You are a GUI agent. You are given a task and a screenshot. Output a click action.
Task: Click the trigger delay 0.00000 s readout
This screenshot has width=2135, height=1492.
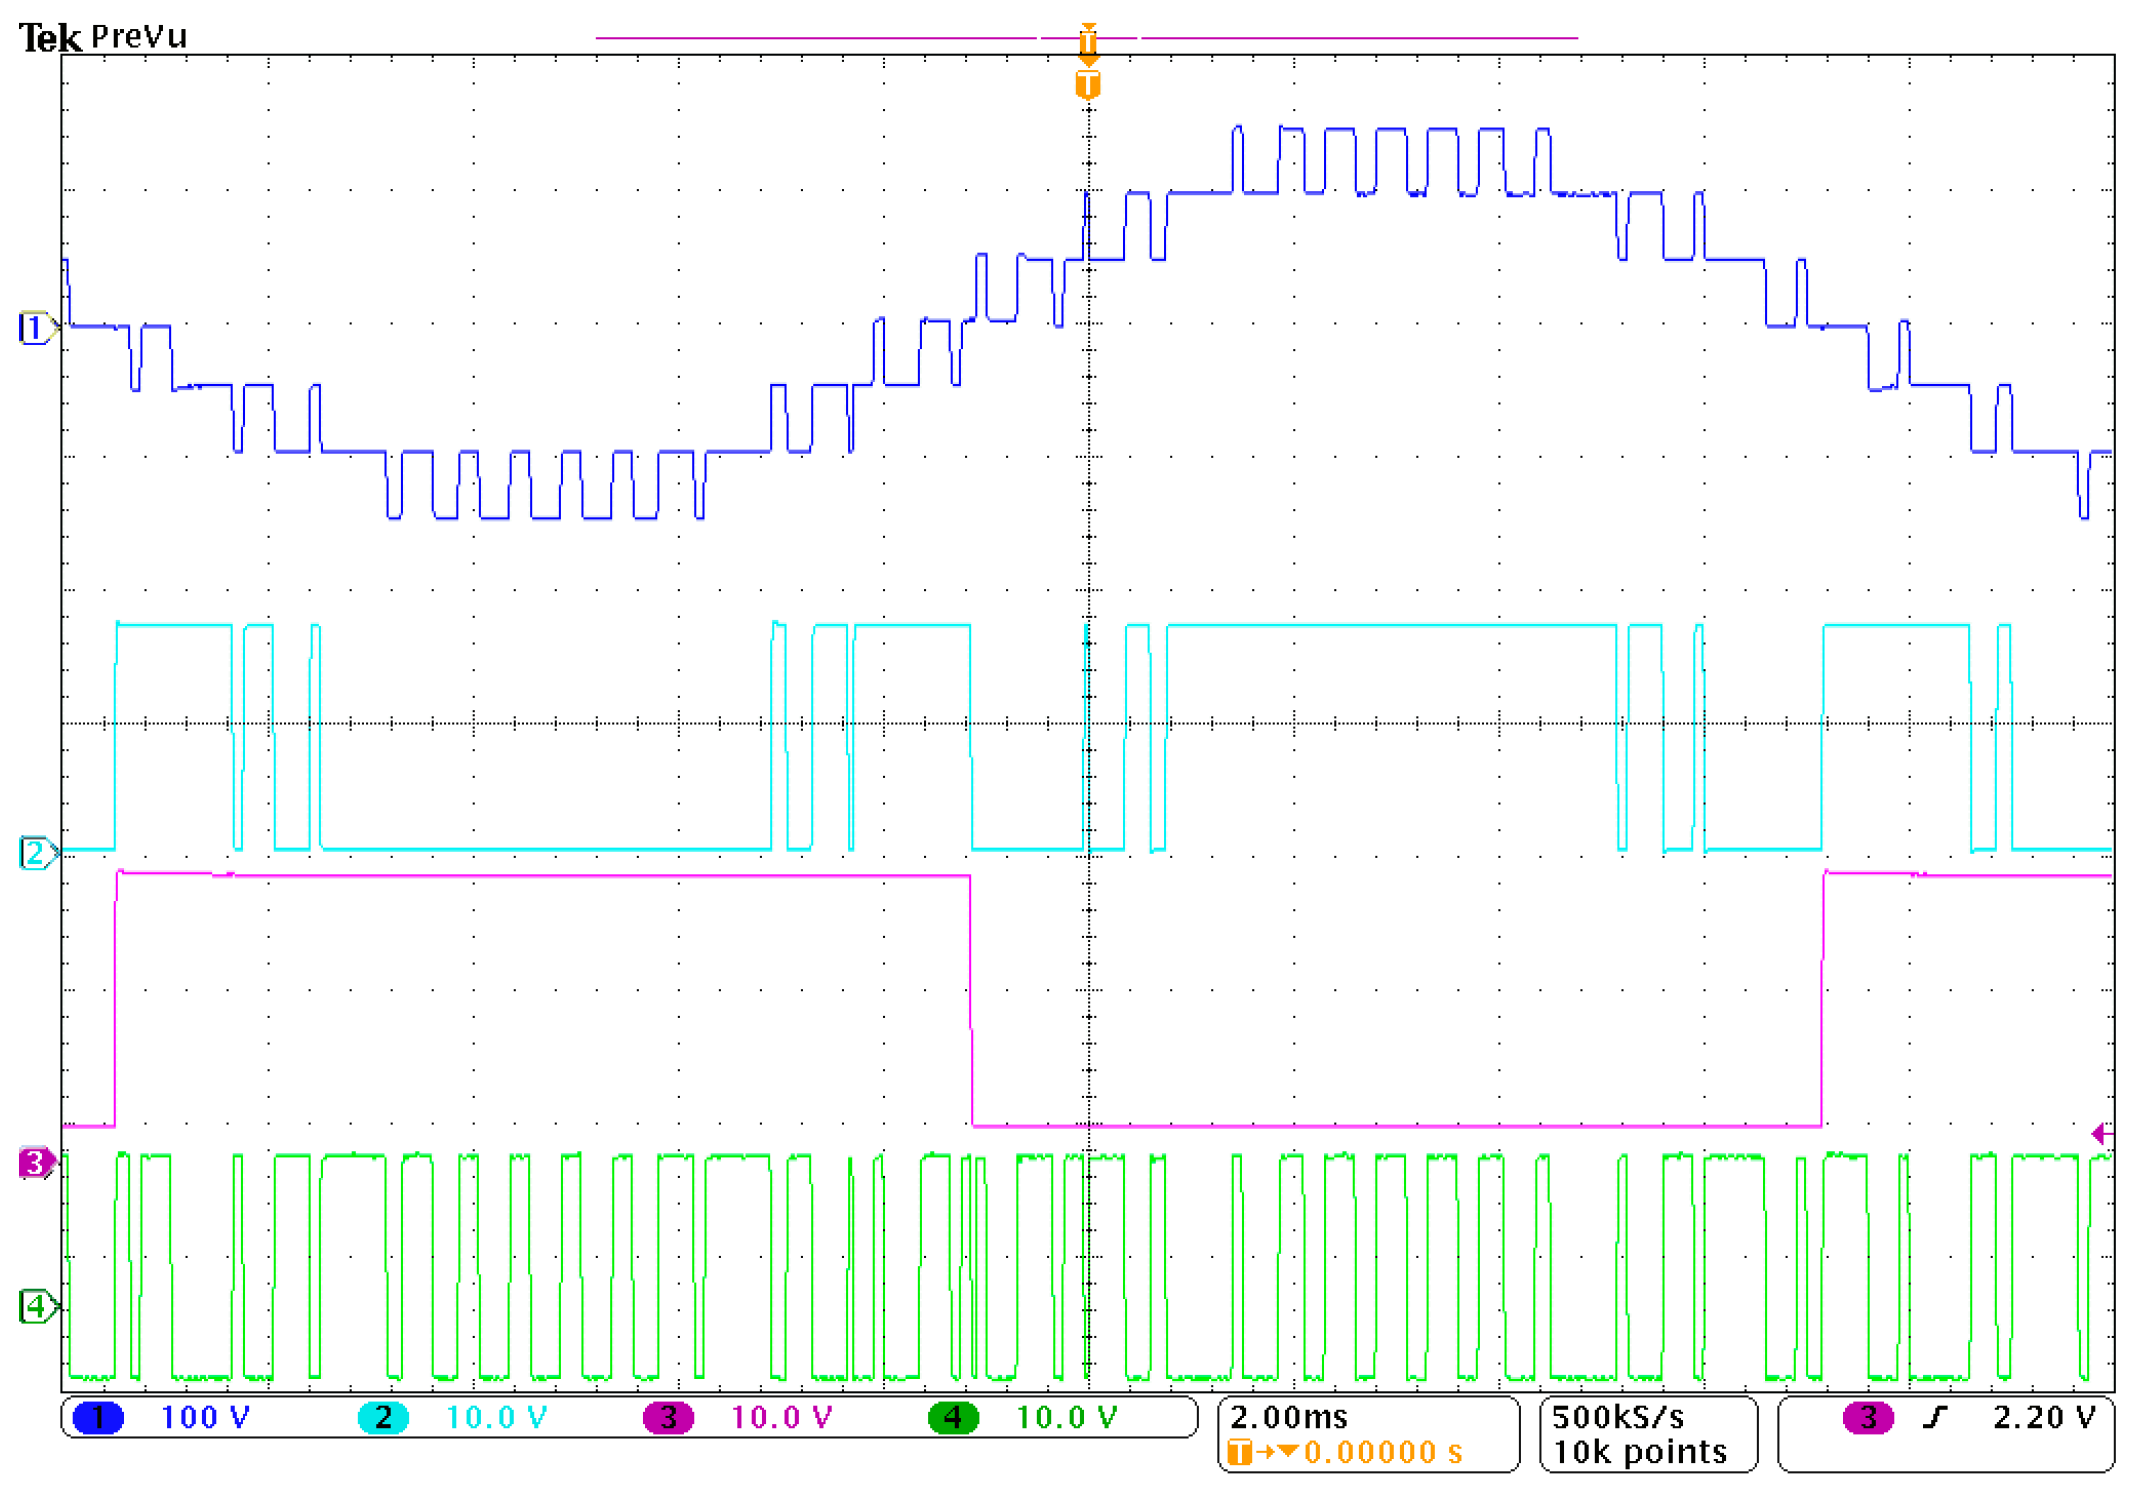pyautogui.click(x=1383, y=1452)
